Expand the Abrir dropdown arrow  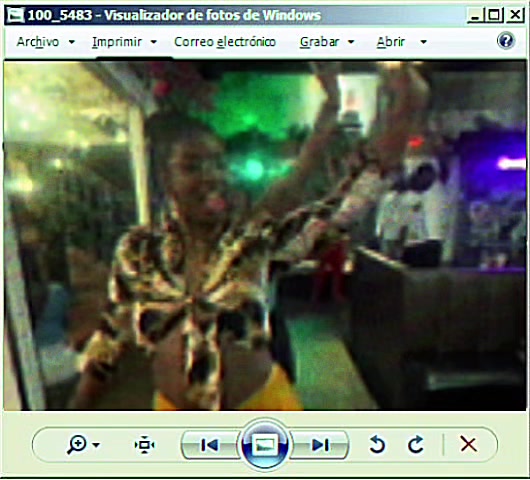click(x=424, y=42)
